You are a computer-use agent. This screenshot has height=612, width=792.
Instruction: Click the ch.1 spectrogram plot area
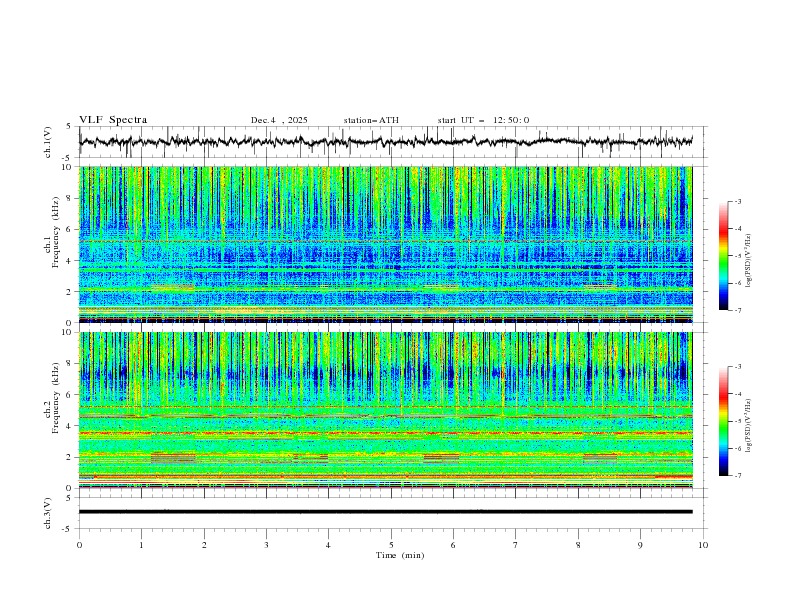386,244
